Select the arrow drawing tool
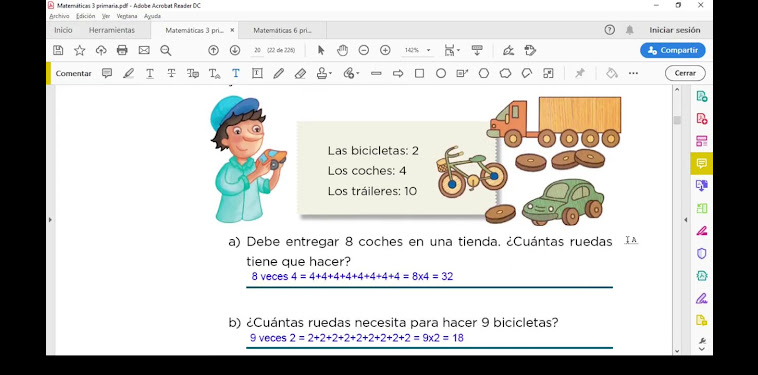The width and height of the screenshot is (758, 375). pyautogui.click(x=398, y=73)
